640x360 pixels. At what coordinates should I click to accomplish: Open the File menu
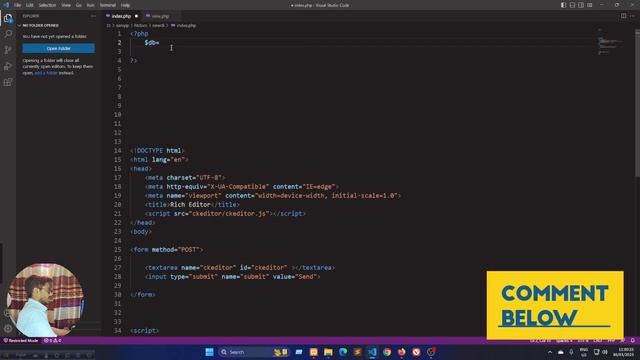[18, 5]
